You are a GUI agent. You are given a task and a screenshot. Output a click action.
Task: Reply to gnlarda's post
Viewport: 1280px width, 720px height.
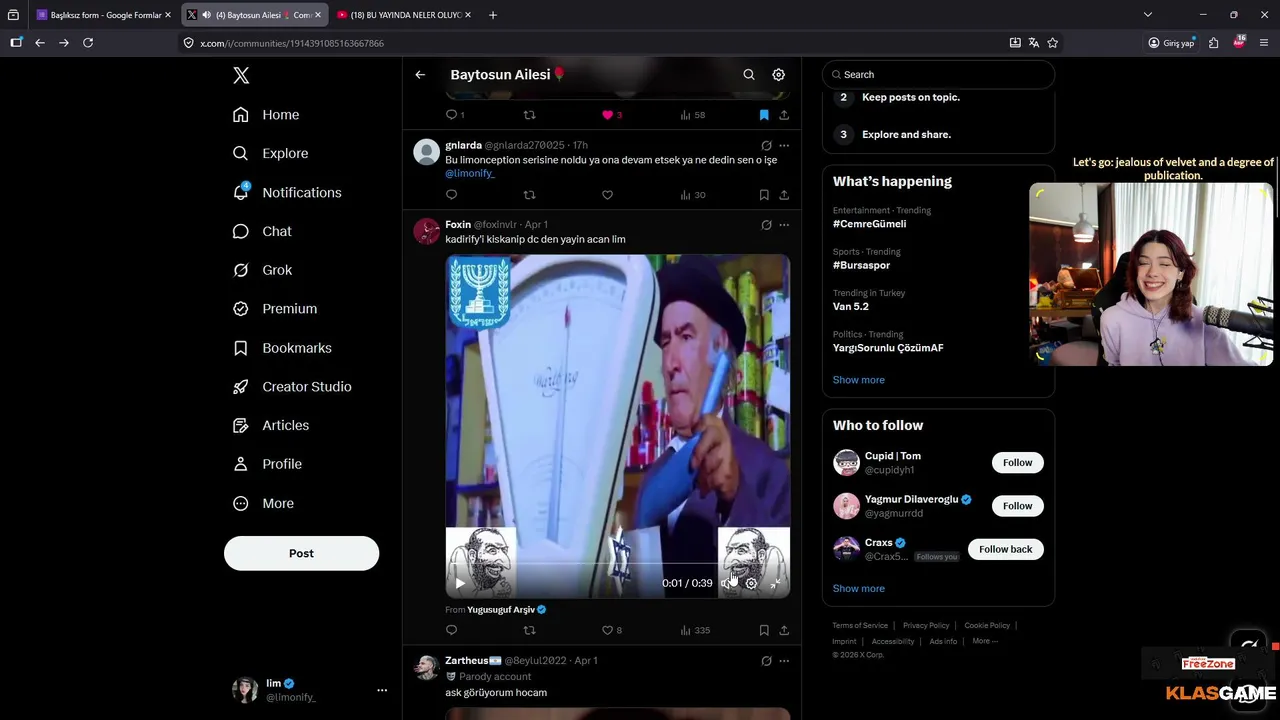click(451, 195)
